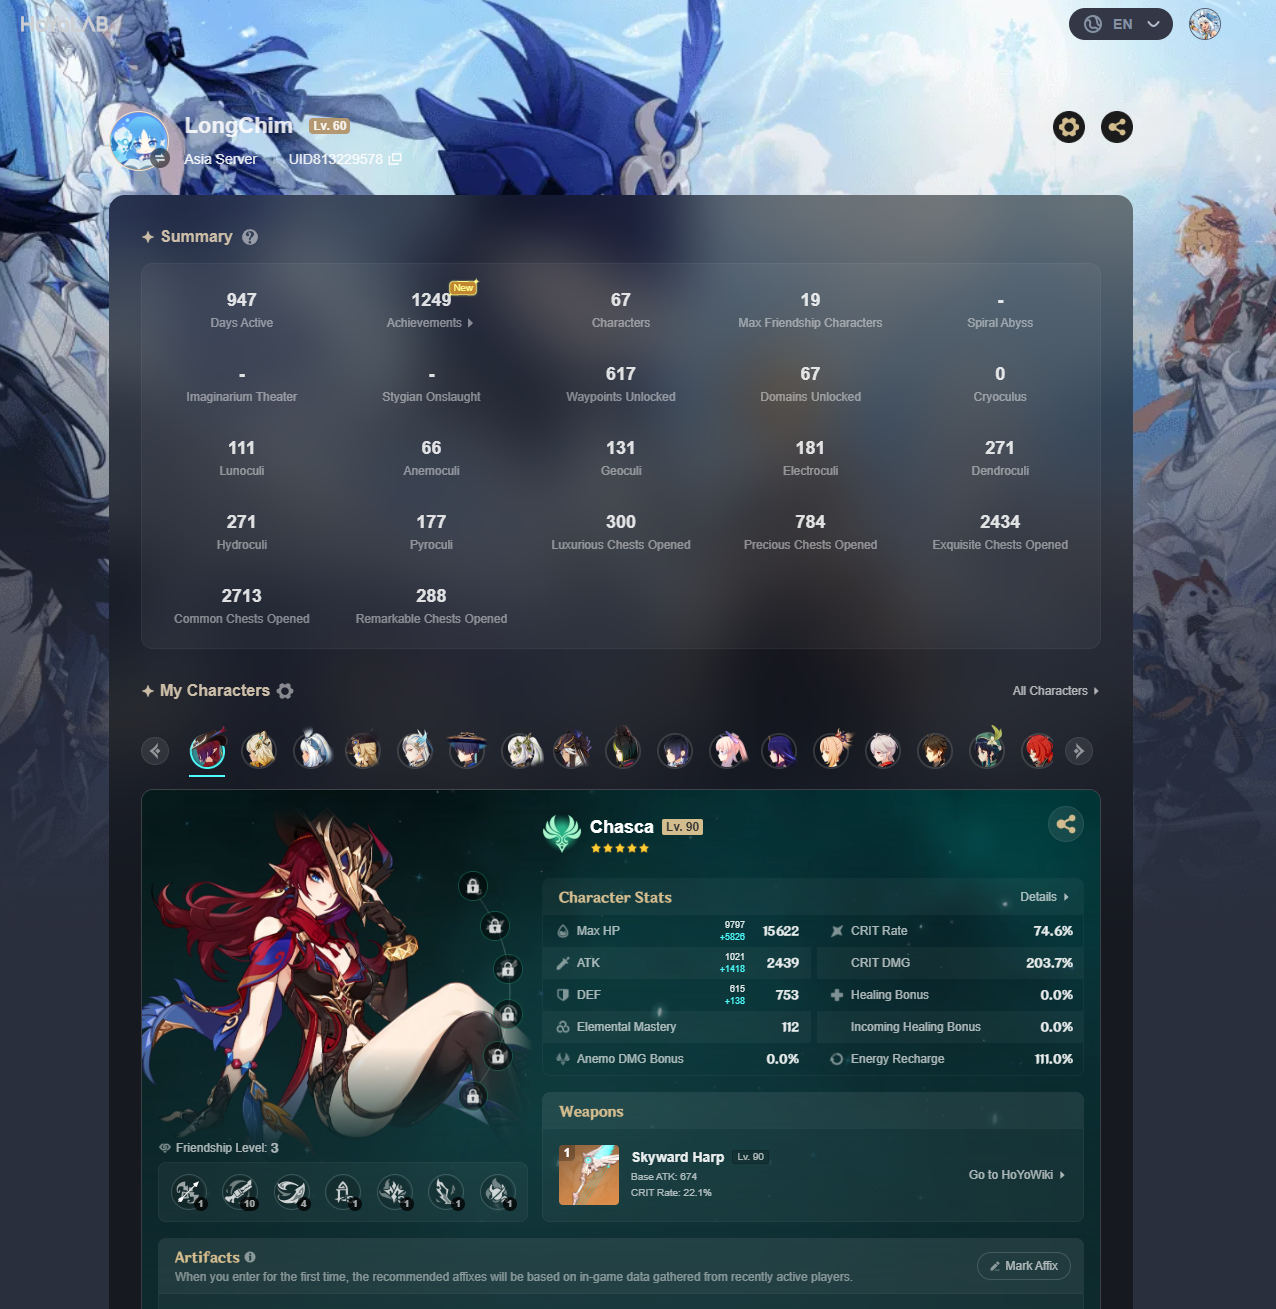The height and width of the screenshot is (1309, 1276).
Task: Select the bow normal attack talent icon
Action: [188, 1191]
